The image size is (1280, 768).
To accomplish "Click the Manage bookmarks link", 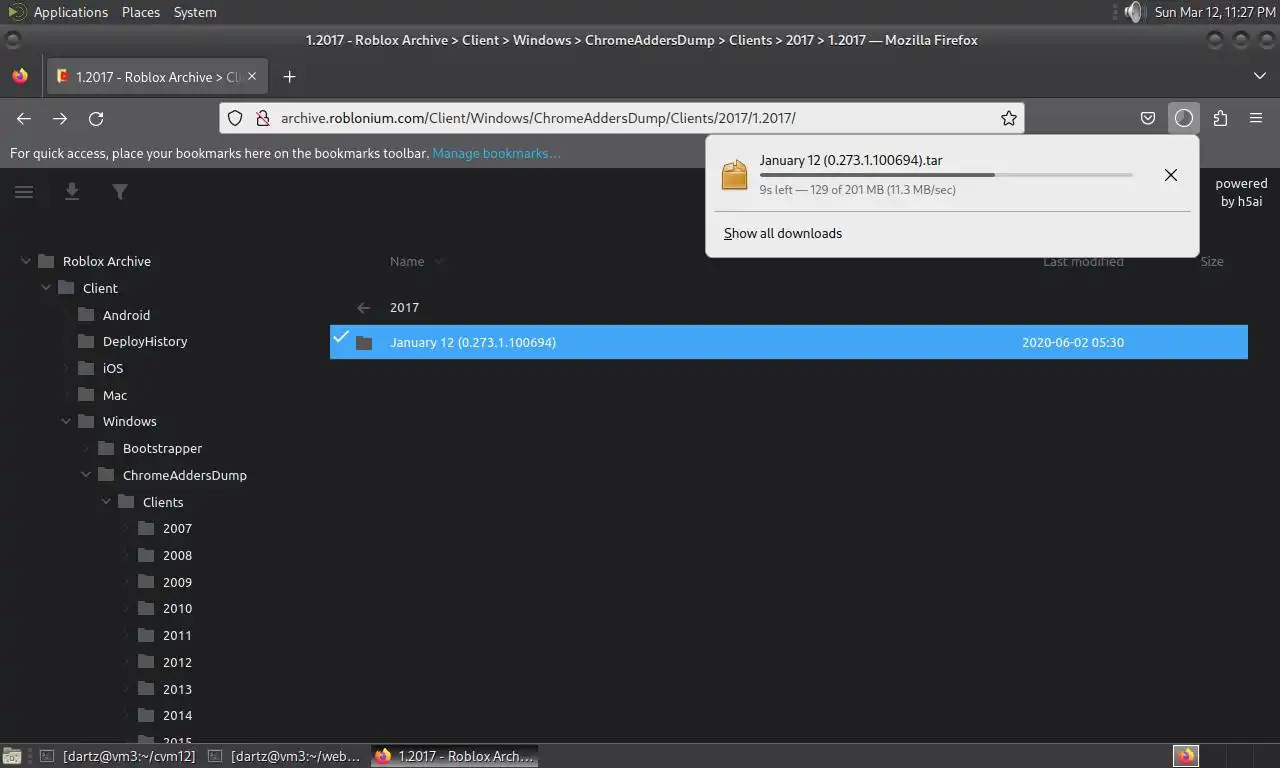I will point(496,153).
